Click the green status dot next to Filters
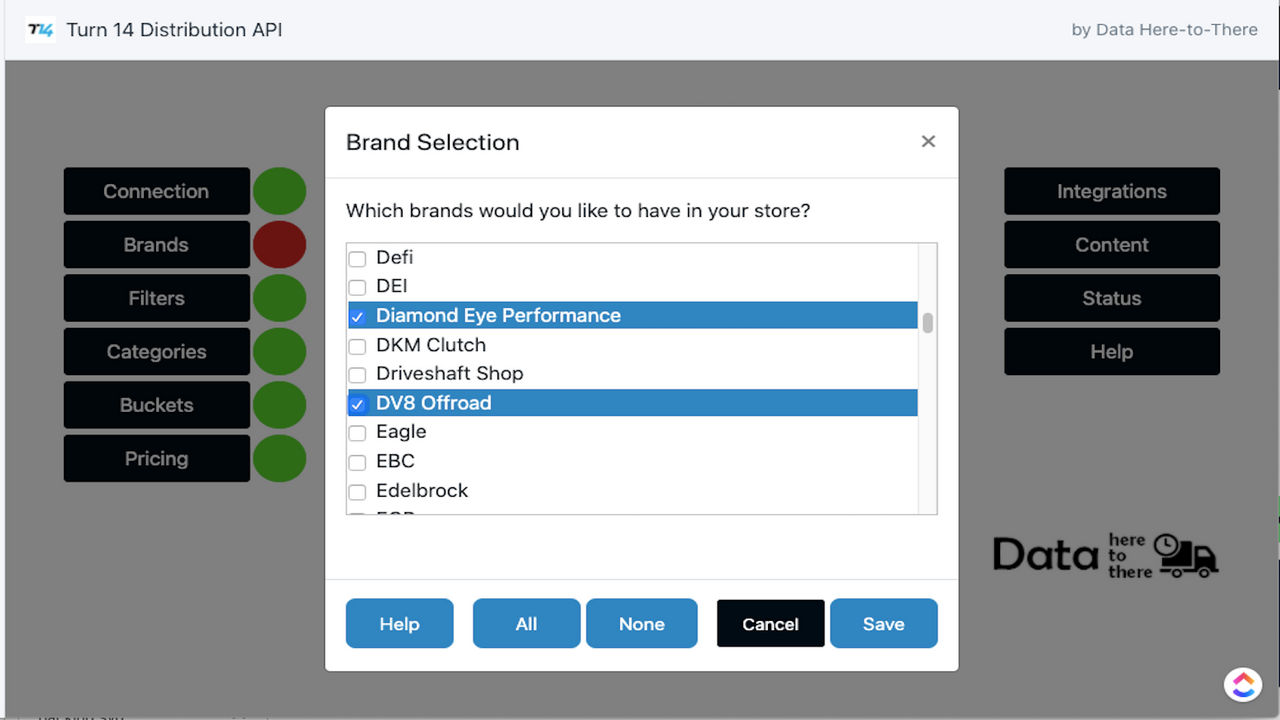Viewport: 1280px width, 720px height. pyautogui.click(x=279, y=298)
